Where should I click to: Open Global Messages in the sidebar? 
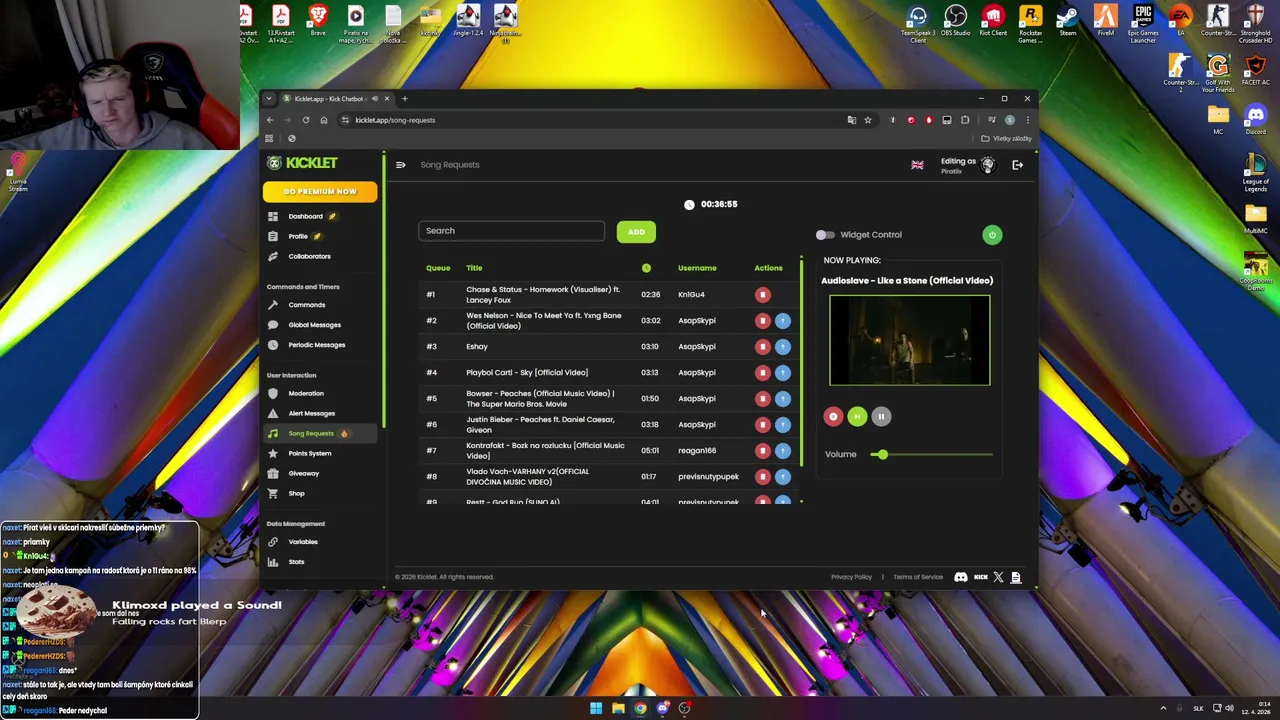(314, 325)
